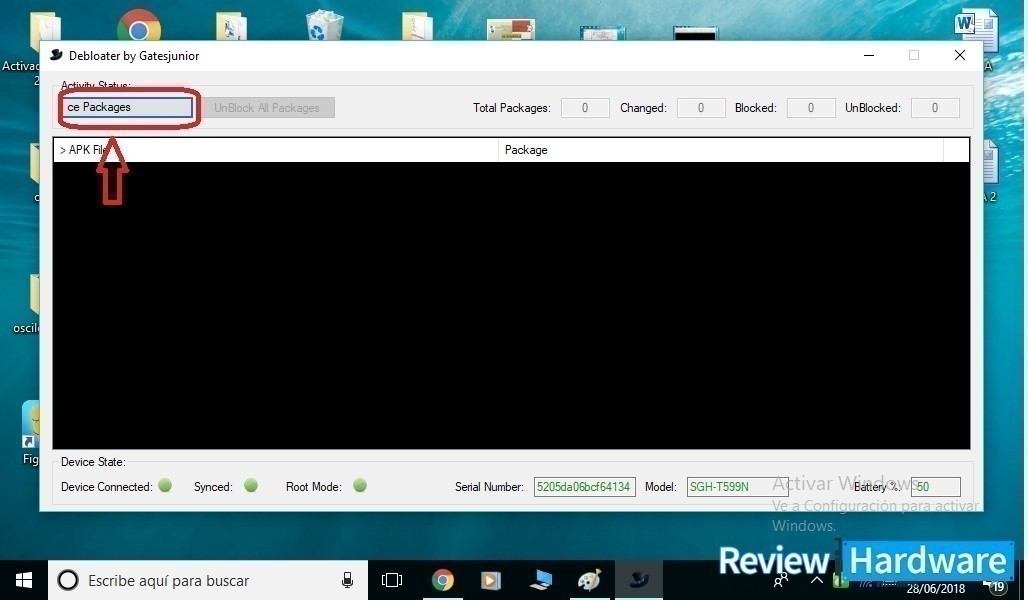
Task: Click the Battery percentage field
Action: (936, 487)
